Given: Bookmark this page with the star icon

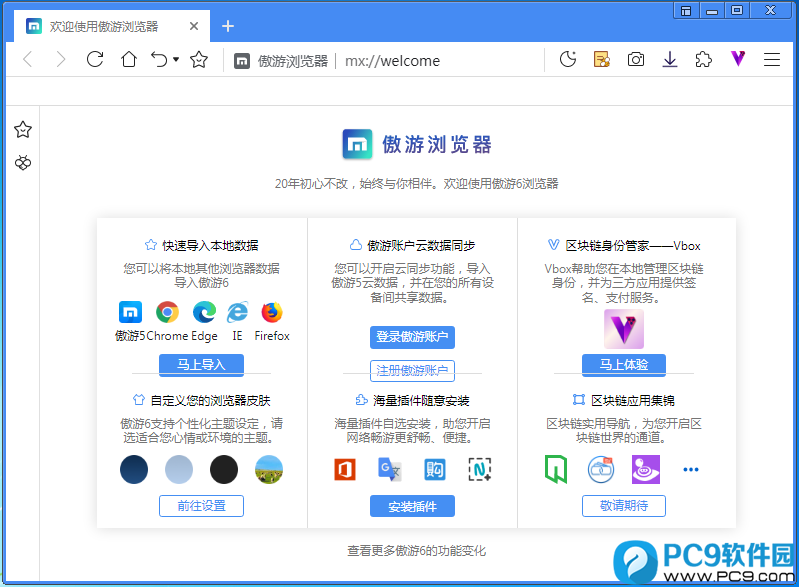Looking at the screenshot, I should 199,60.
